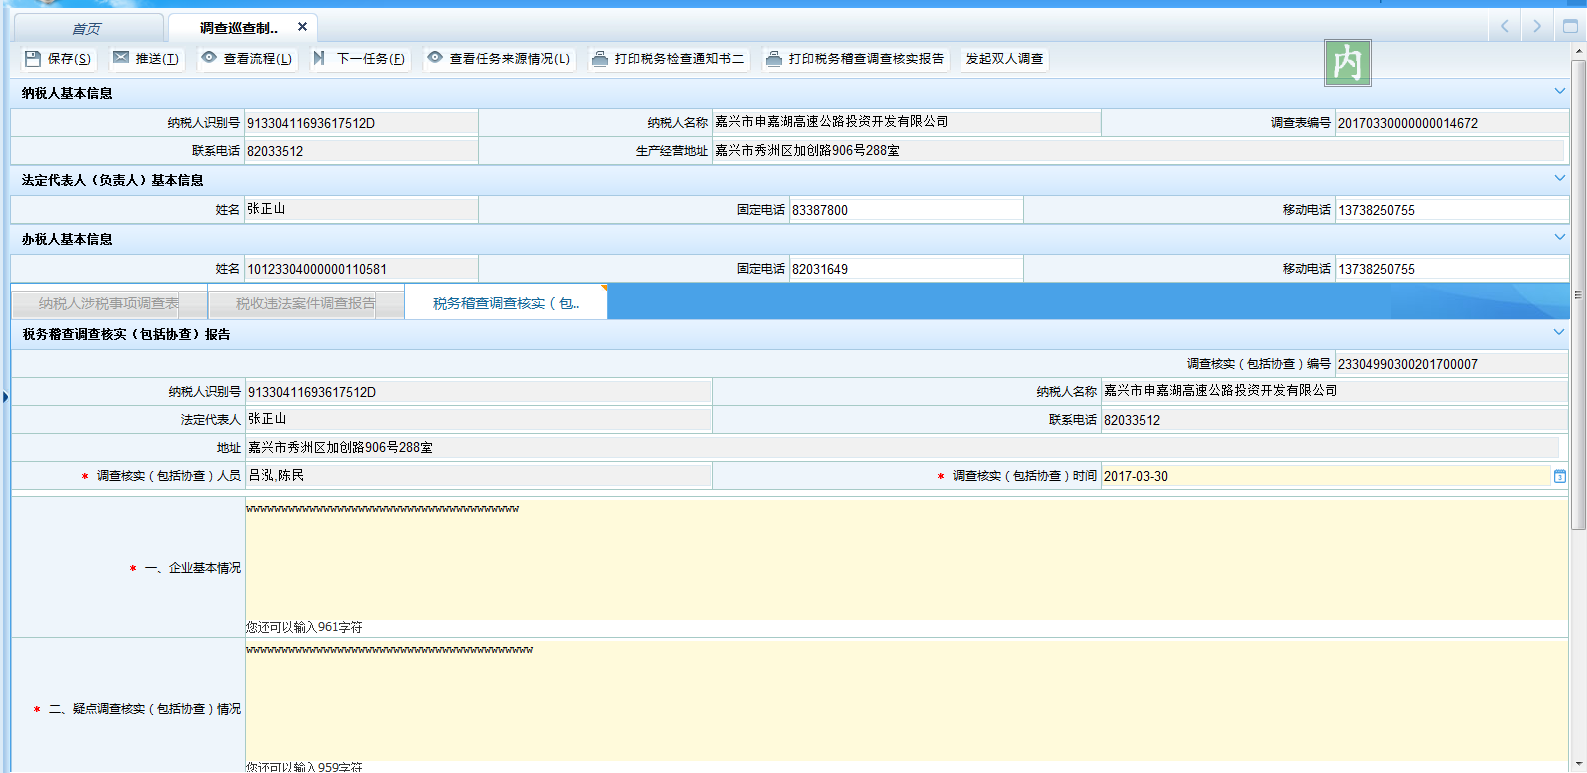Click the eye icon for 查看任务来源情况
The width and height of the screenshot is (1587, 773).
435,58
